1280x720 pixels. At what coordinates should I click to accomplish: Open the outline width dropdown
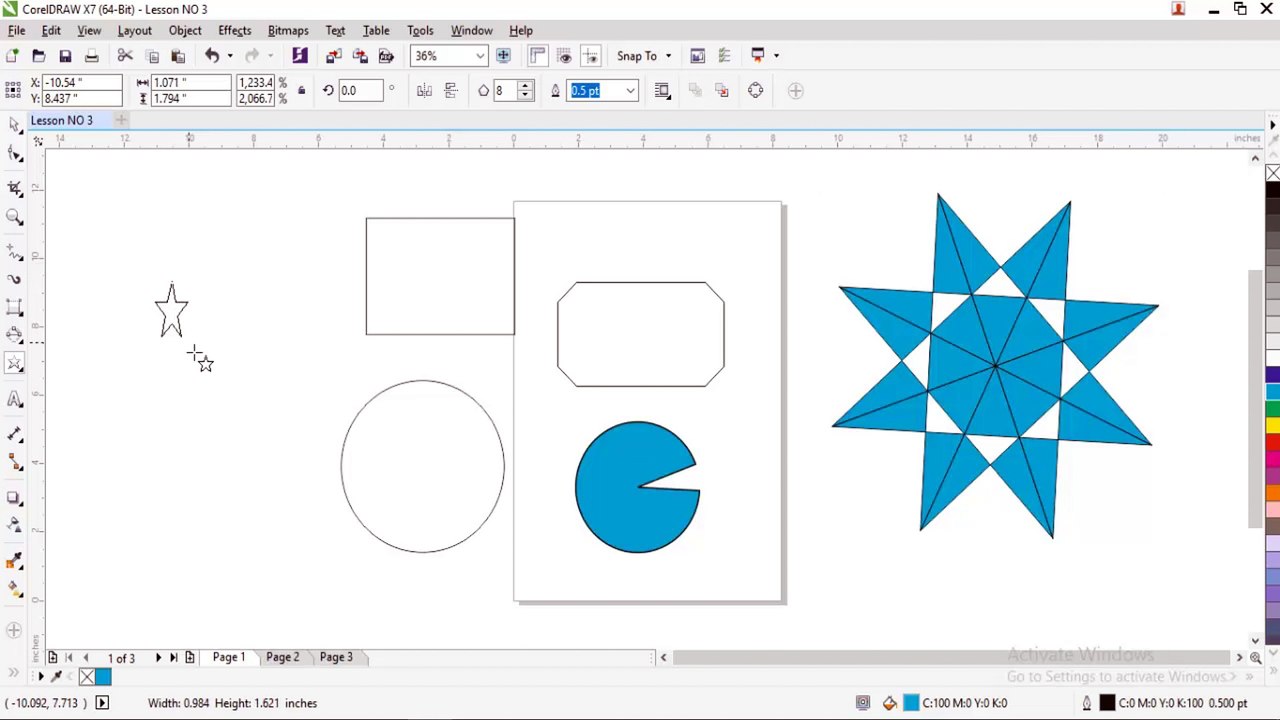tap(630, 91)
